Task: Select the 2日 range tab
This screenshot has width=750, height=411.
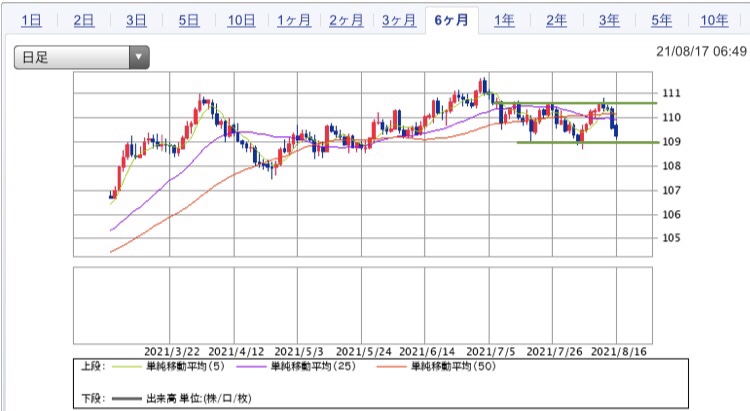Action: pos(84,20)
